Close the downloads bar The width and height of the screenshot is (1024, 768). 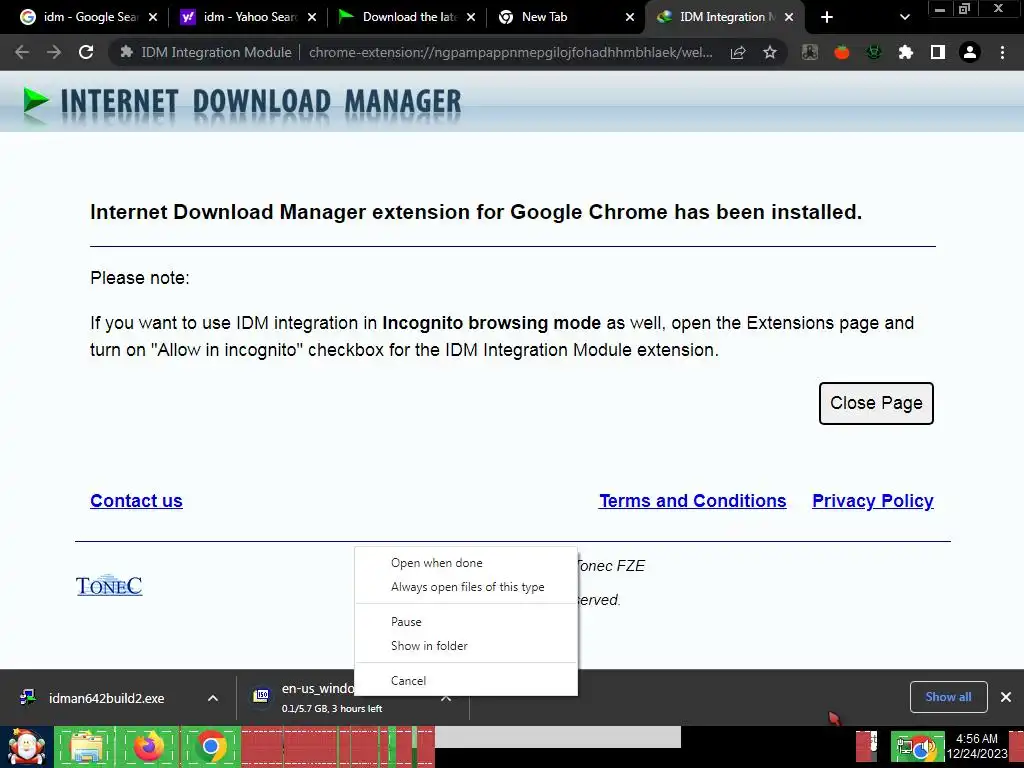(1006, 697)
